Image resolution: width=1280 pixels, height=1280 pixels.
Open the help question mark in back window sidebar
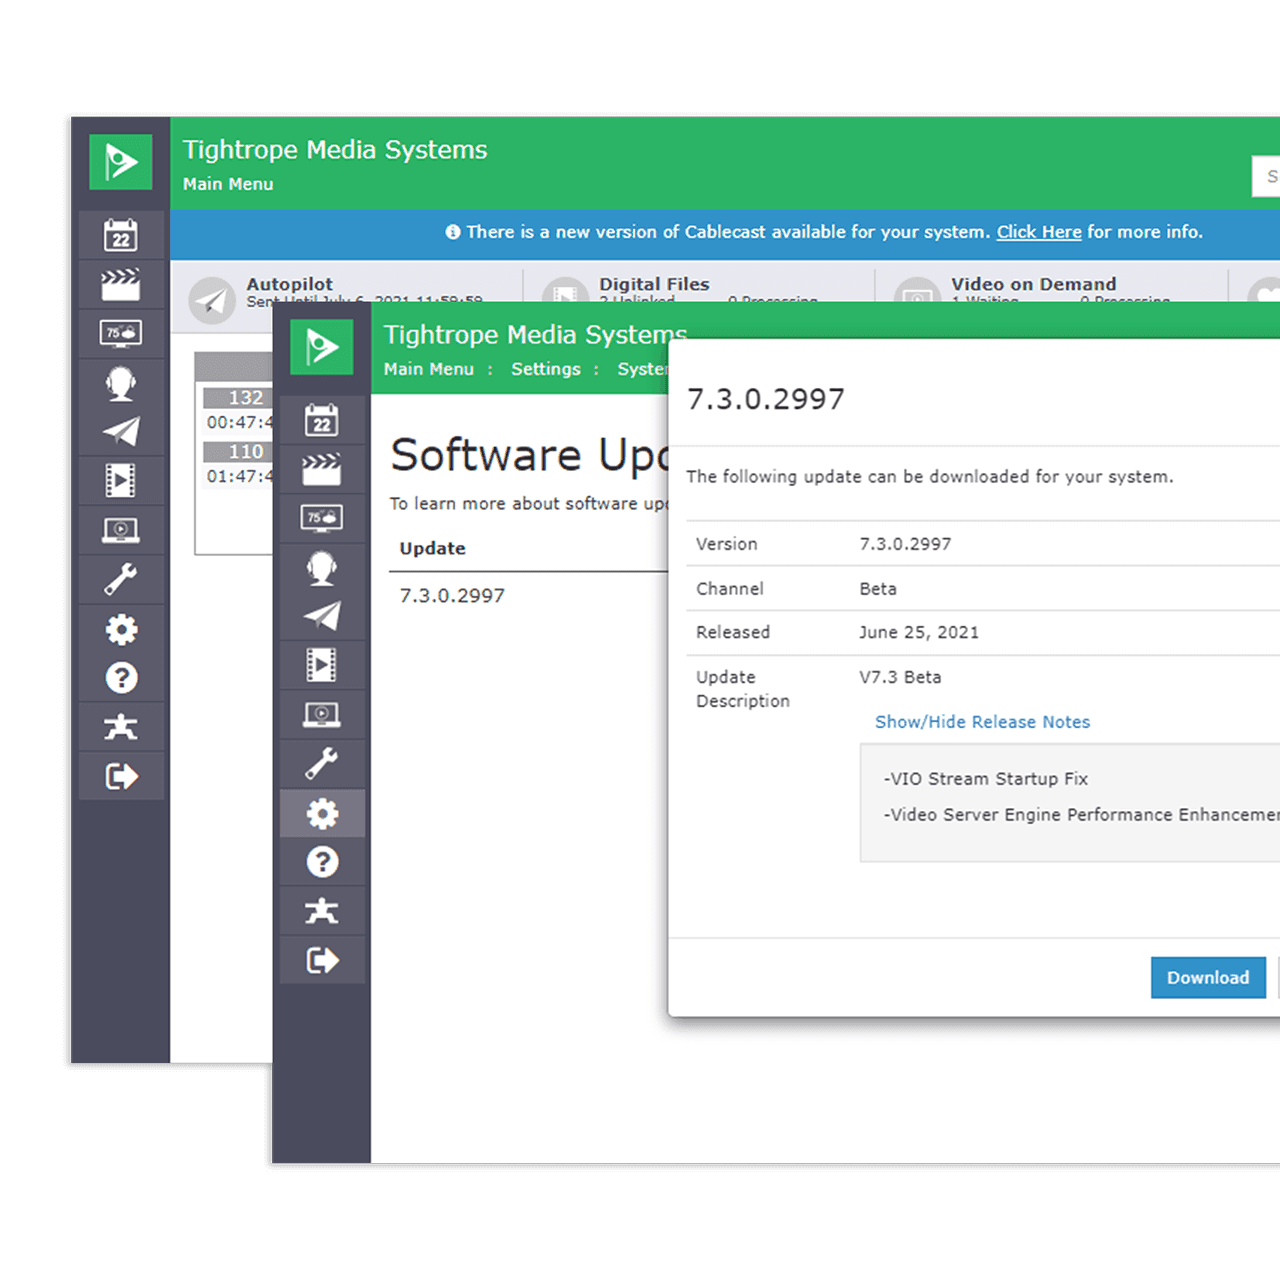(x=121, y=678)
